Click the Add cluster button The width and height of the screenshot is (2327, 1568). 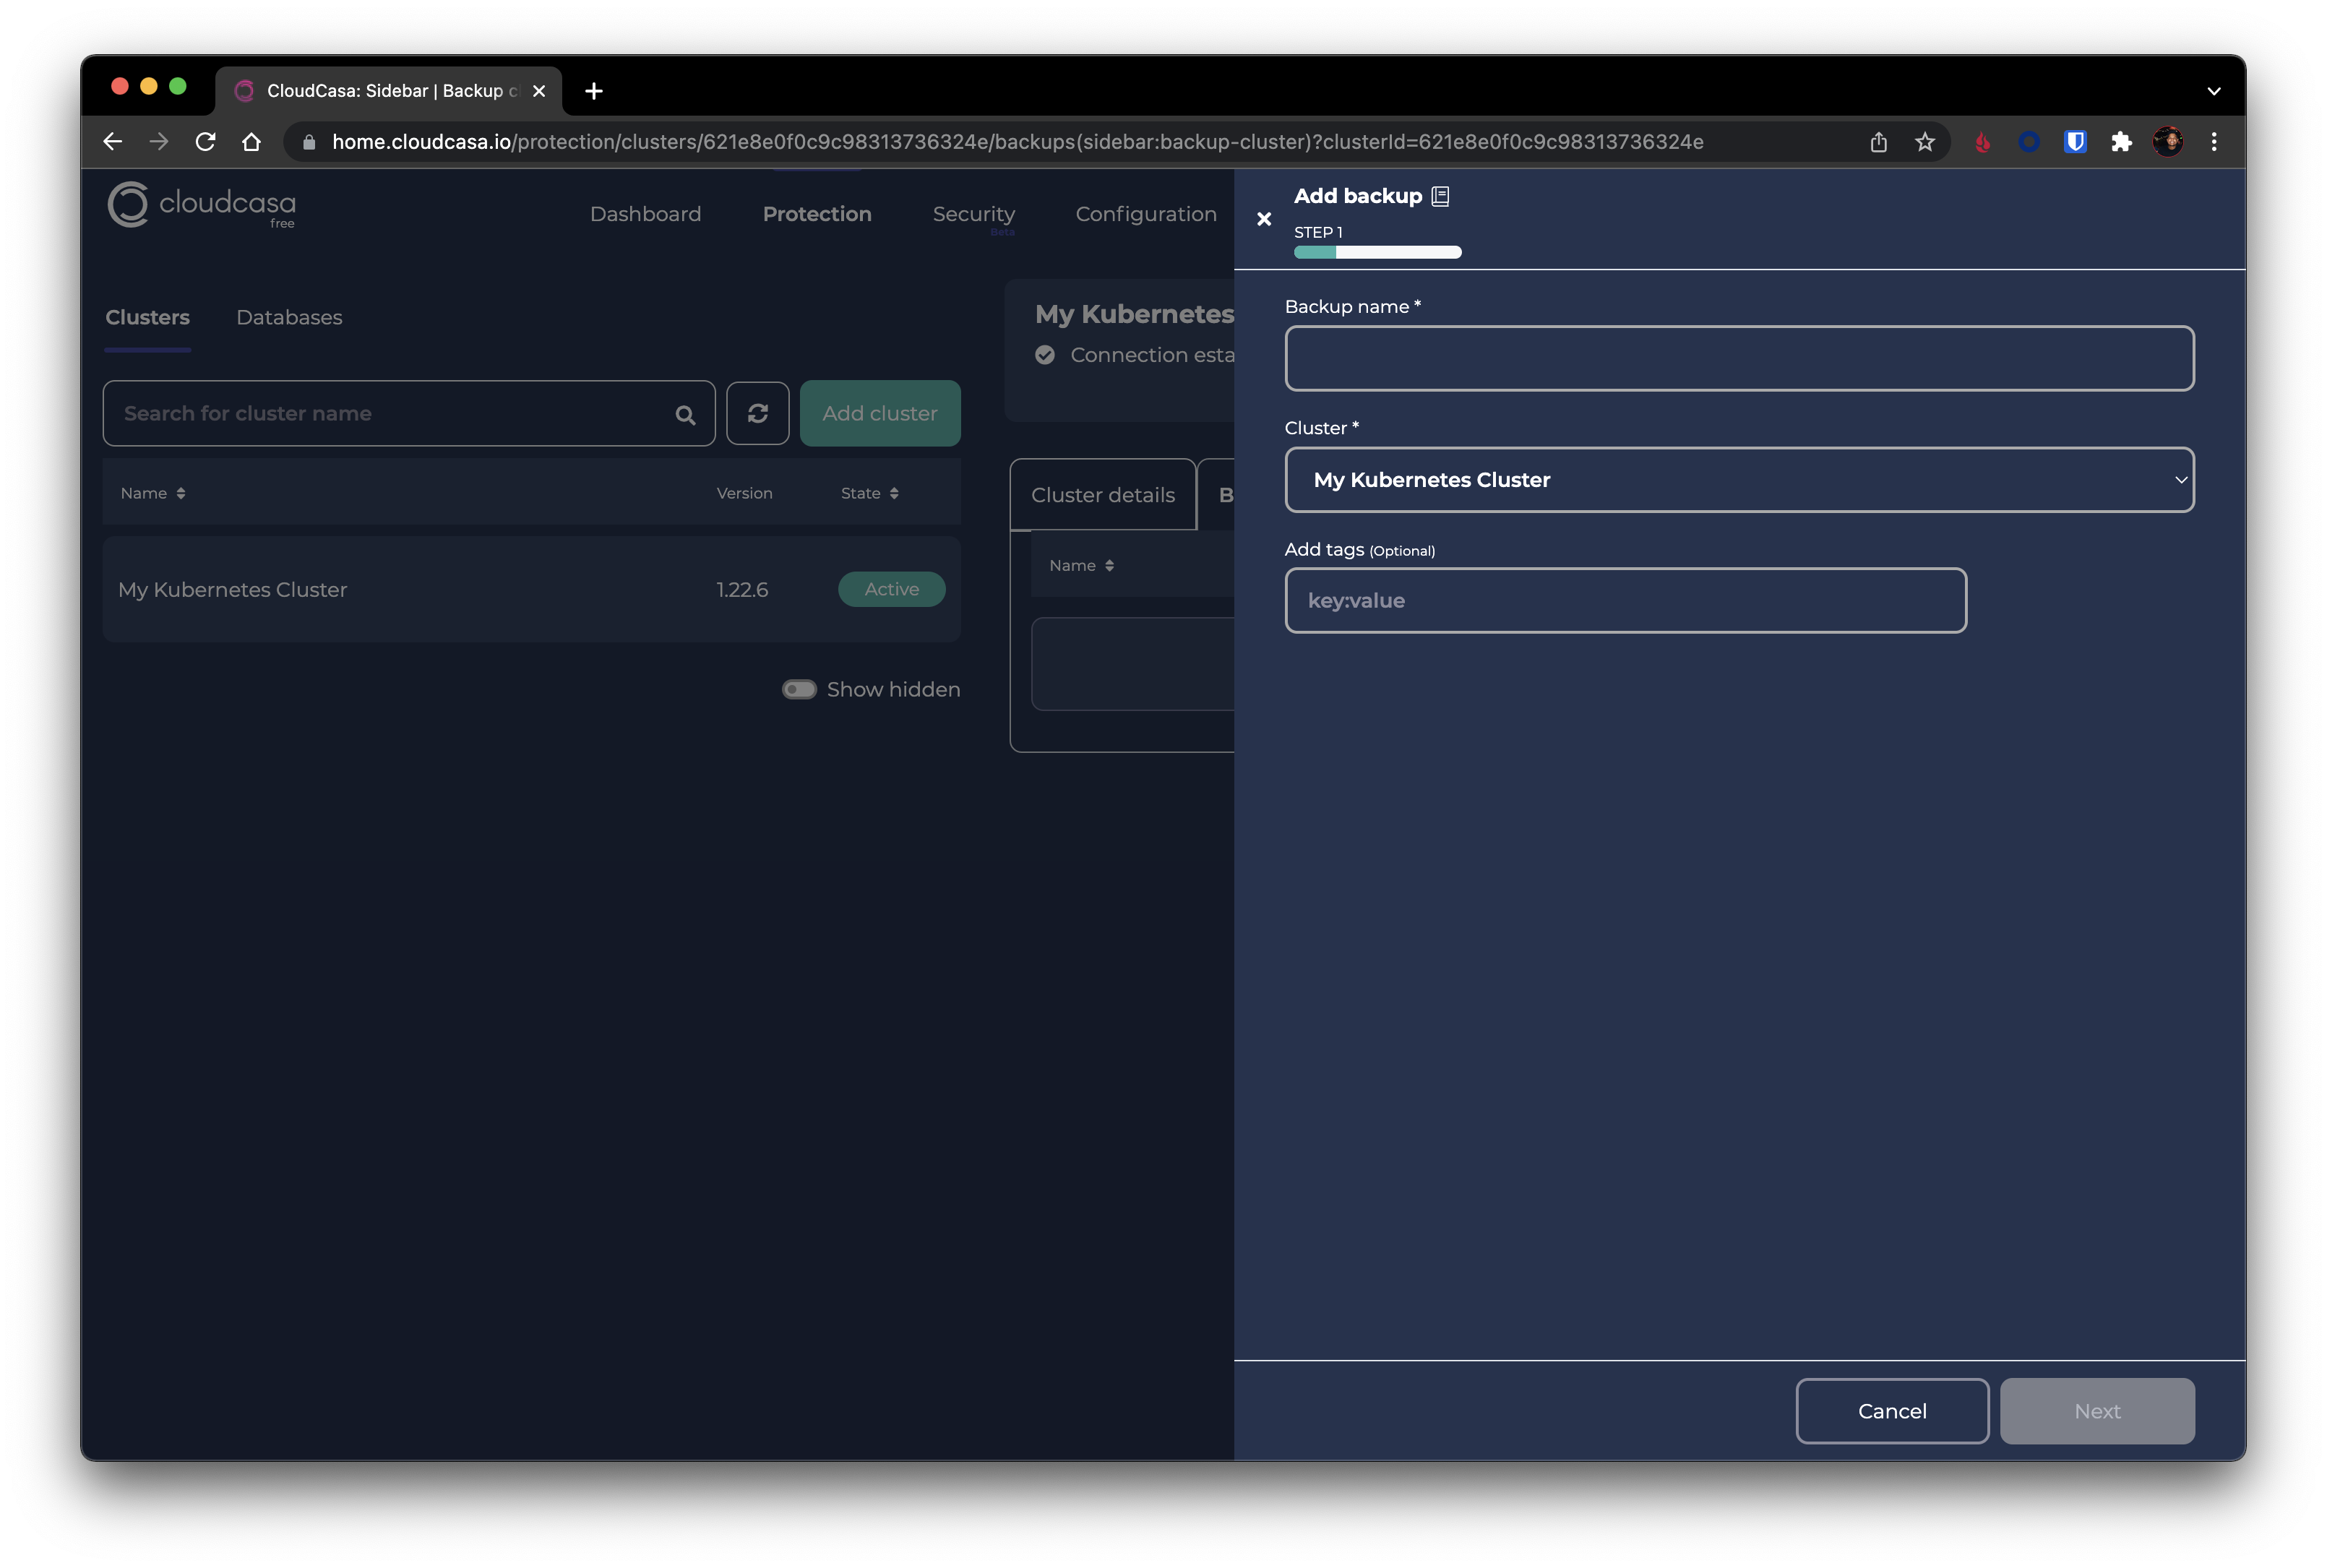pyautogui.click(x=879, y=413)
